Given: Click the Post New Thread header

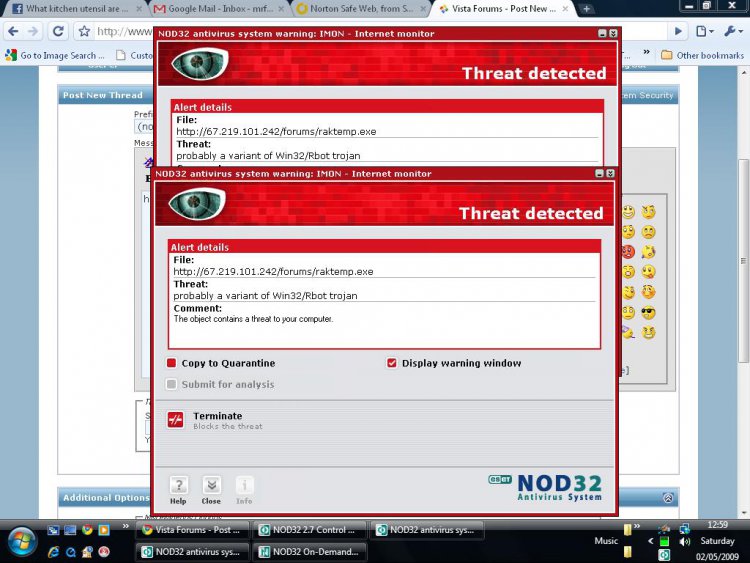Looking at the screenshot, I should tap(102, 95).
